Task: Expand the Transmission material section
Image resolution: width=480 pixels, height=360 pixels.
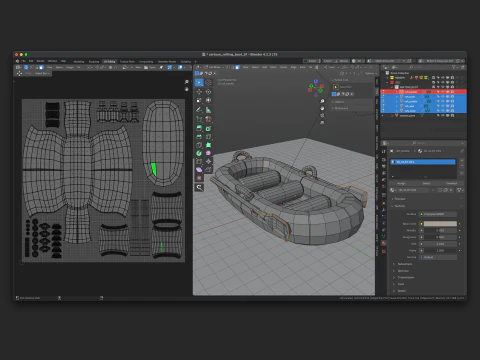Action: click(x=405, y=277)
